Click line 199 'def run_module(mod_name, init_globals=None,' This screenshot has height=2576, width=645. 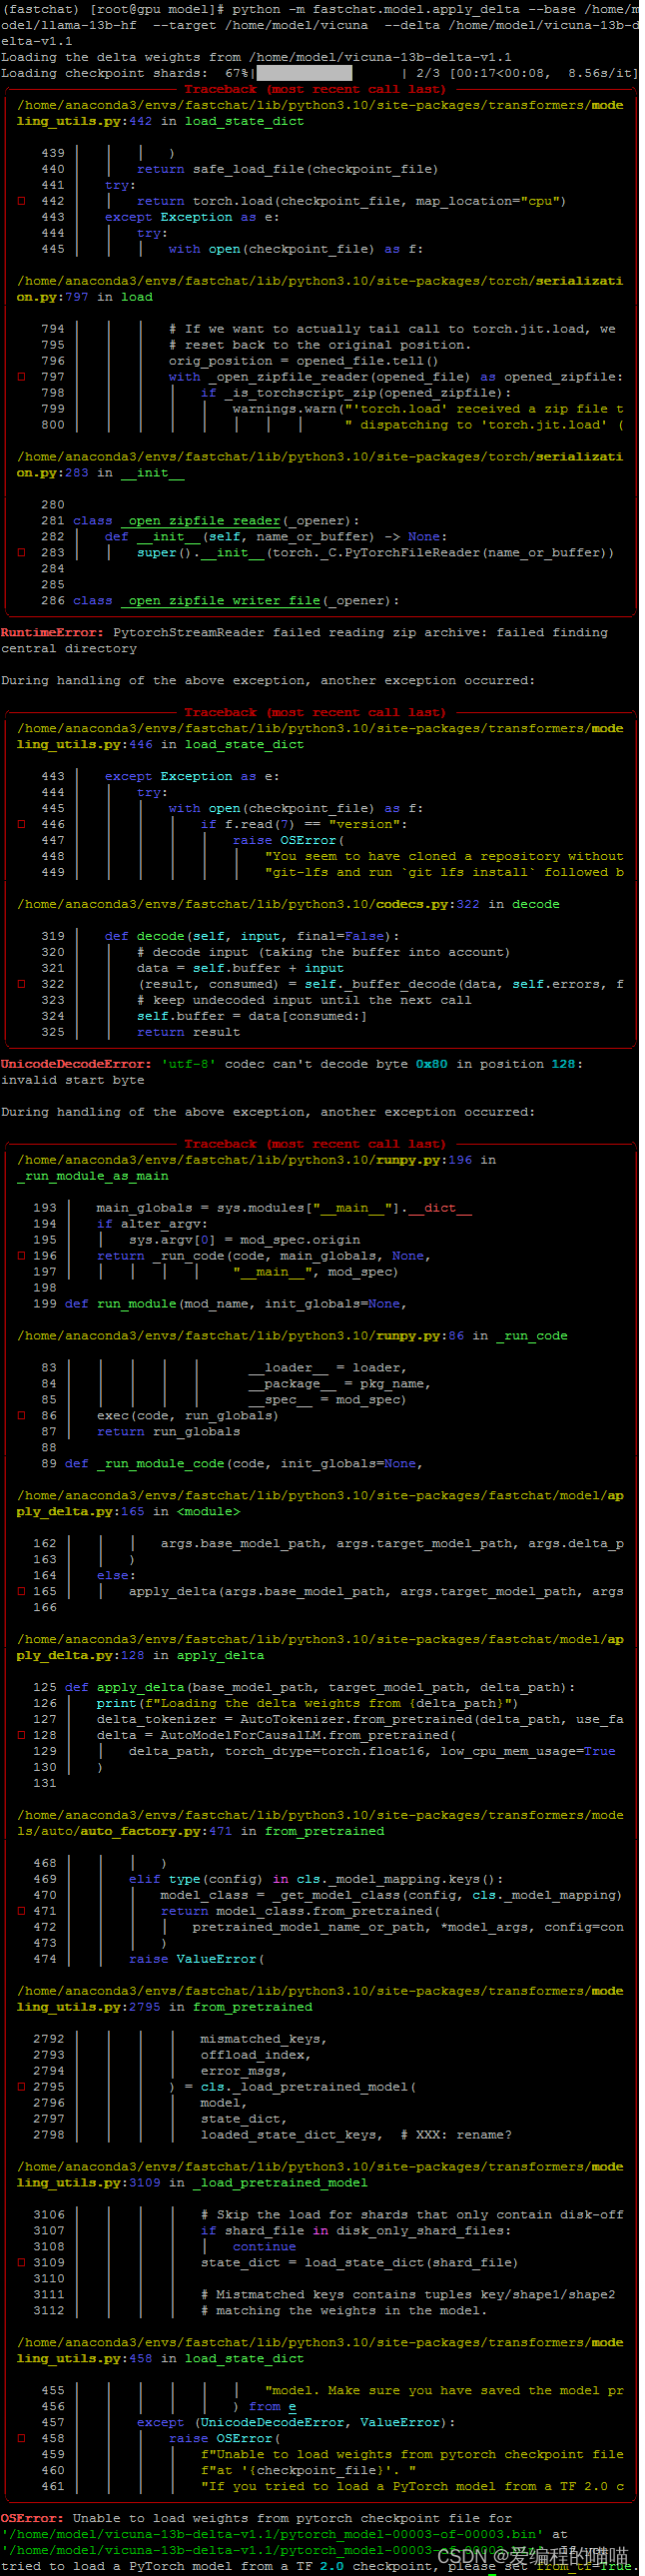(236, 1305)
